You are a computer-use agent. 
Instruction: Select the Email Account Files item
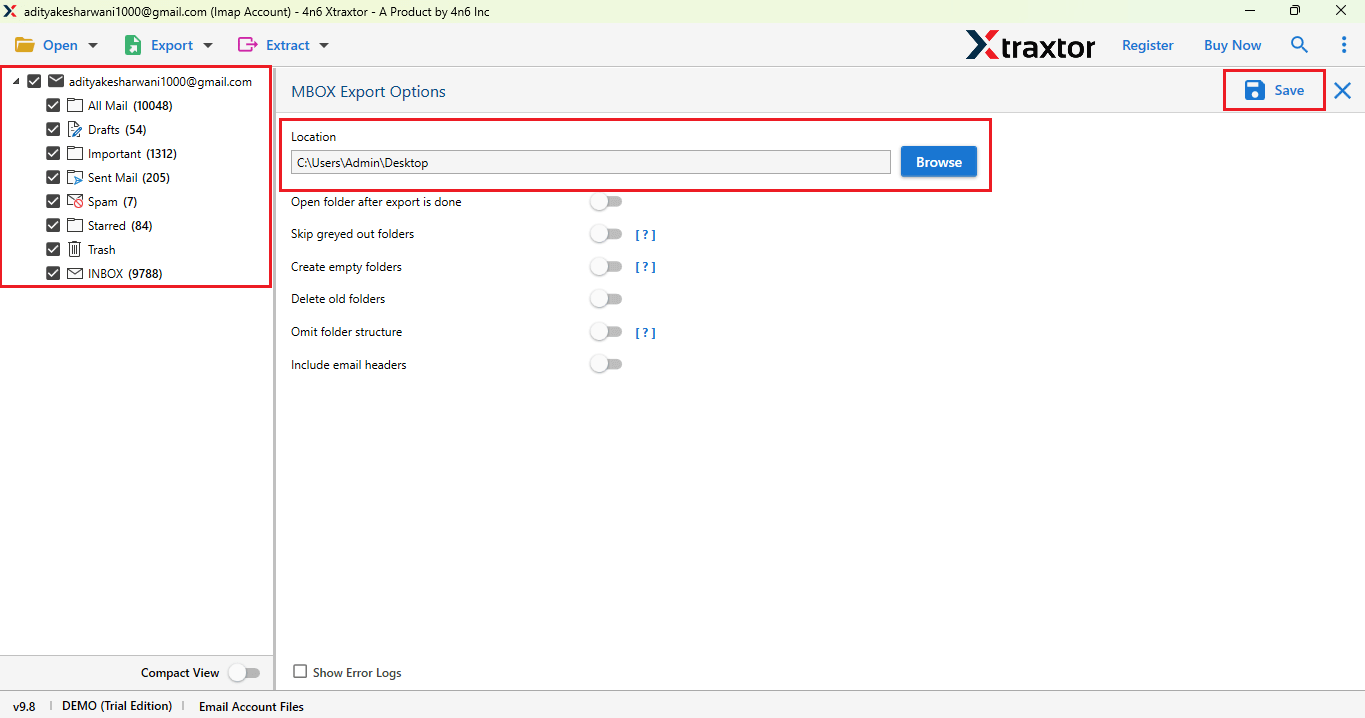point(251,706)
